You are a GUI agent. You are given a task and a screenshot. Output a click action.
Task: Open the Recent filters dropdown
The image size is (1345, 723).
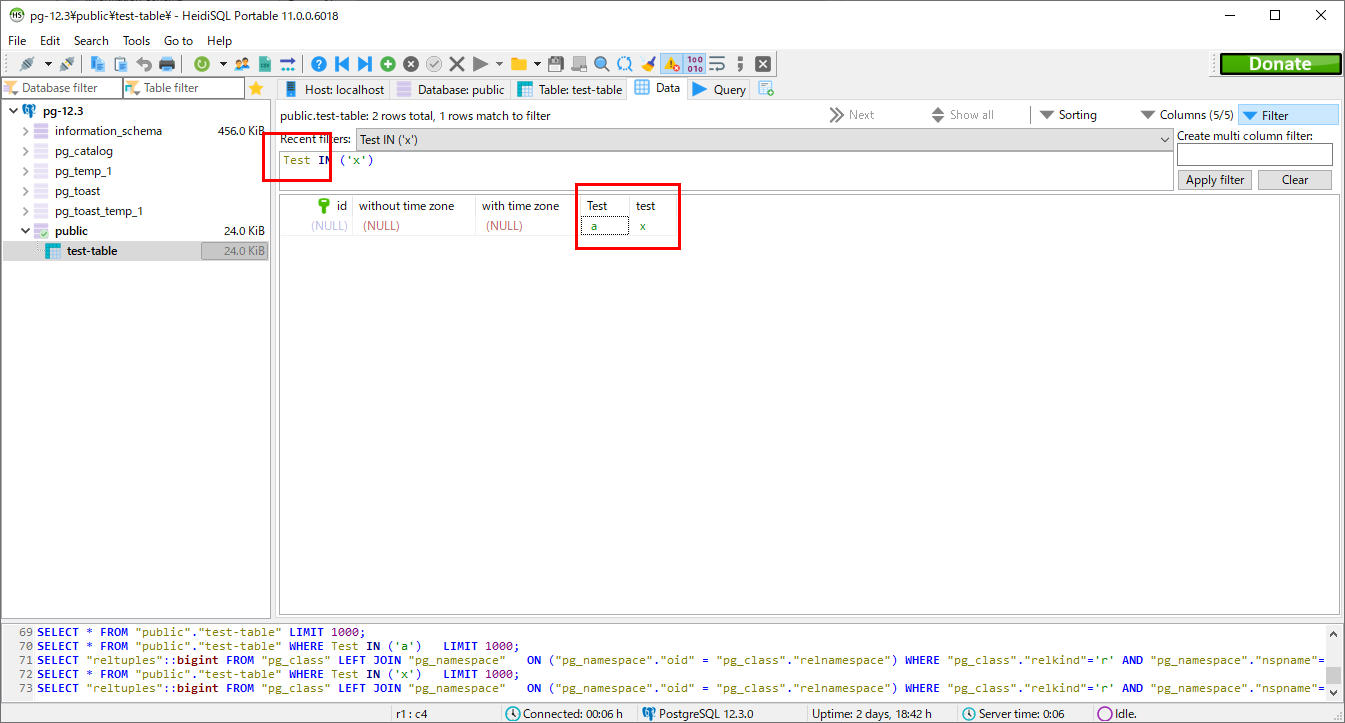pos(1163,138)
